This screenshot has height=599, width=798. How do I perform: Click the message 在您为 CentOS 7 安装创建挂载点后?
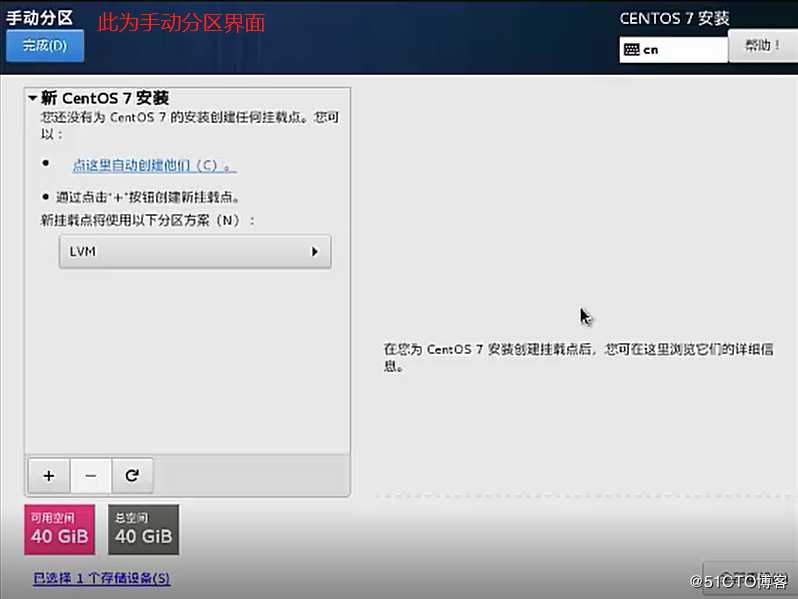click(x=579, y=357)
